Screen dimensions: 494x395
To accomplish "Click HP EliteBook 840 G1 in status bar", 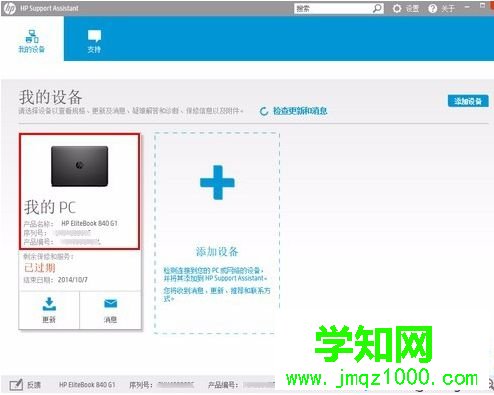I will 87,385.
